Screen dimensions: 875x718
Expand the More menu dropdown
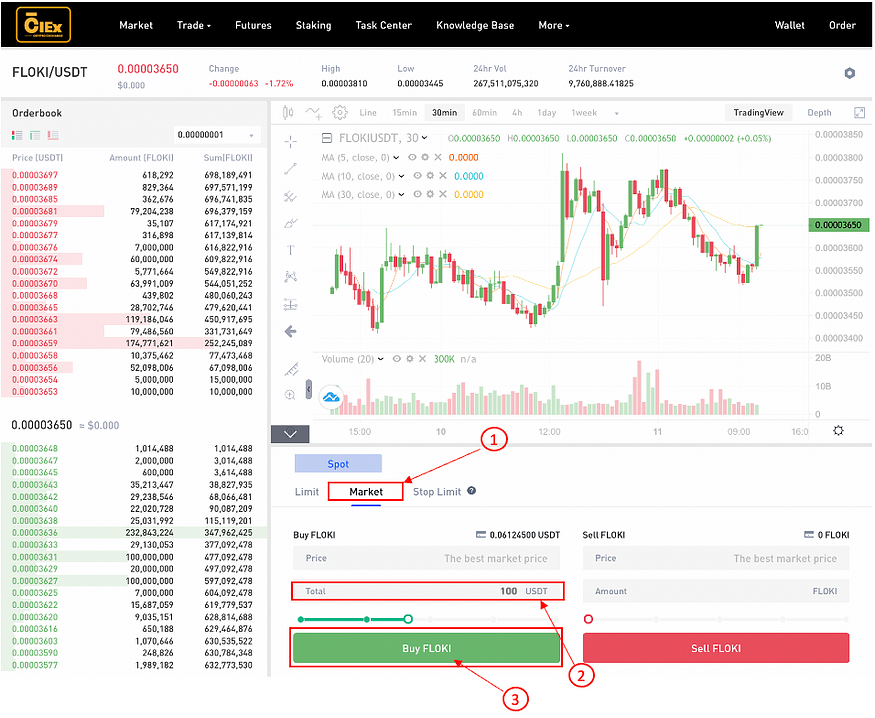(554, 25)
